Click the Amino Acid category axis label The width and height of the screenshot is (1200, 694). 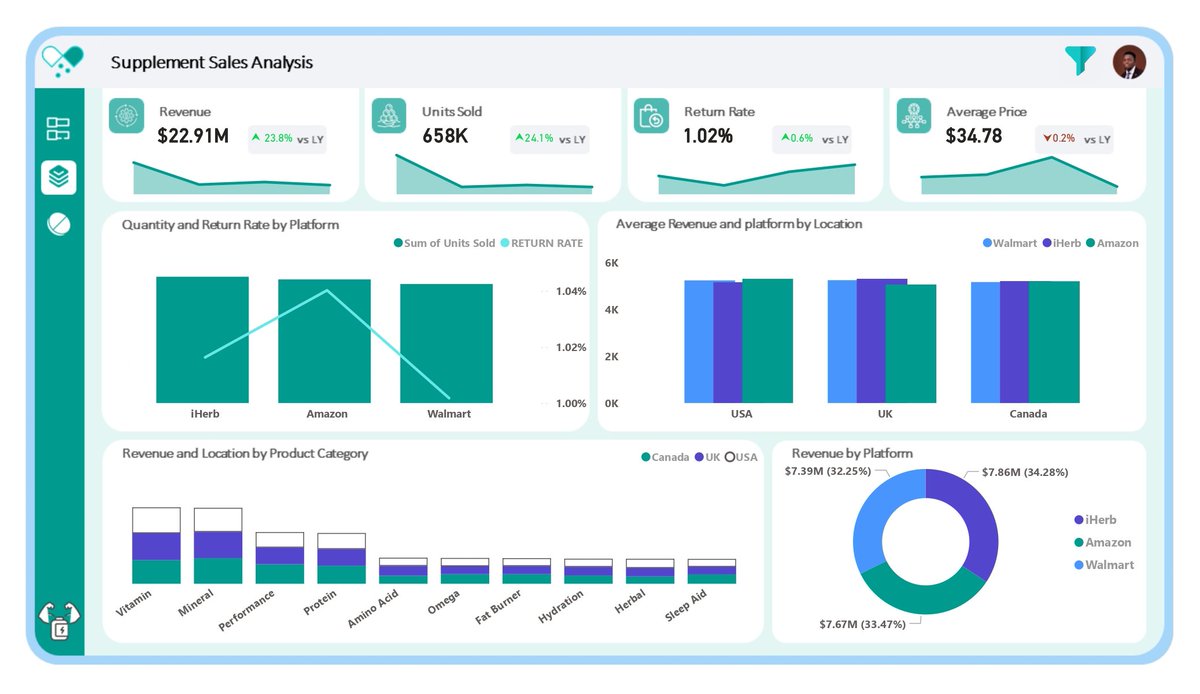tap(372, 607)
